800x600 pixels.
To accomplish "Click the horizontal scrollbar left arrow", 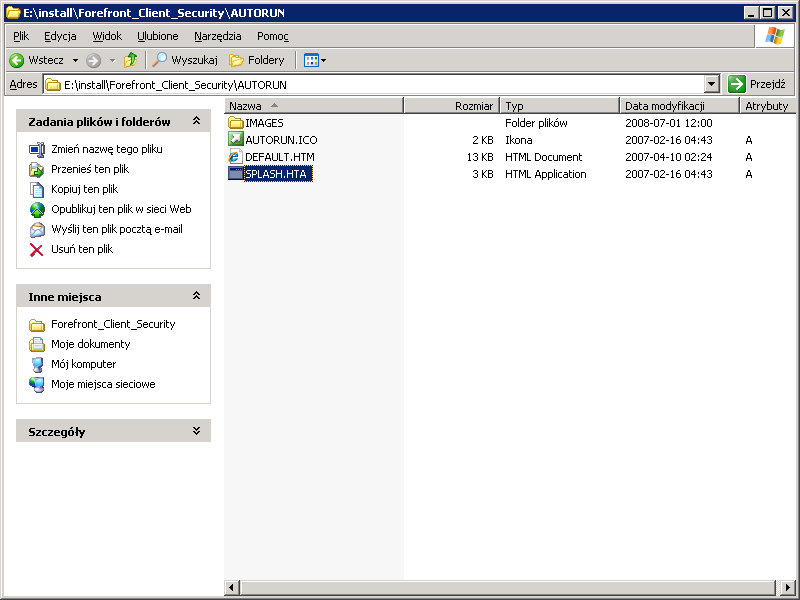I will tap(232, 587).
